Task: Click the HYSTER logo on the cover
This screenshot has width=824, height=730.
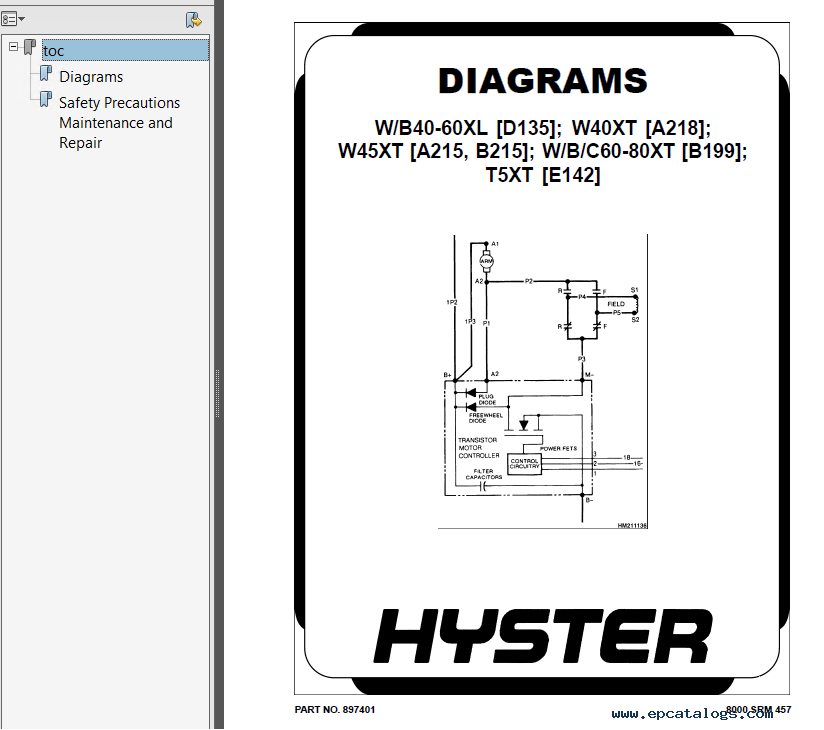Action: [543, 636]
